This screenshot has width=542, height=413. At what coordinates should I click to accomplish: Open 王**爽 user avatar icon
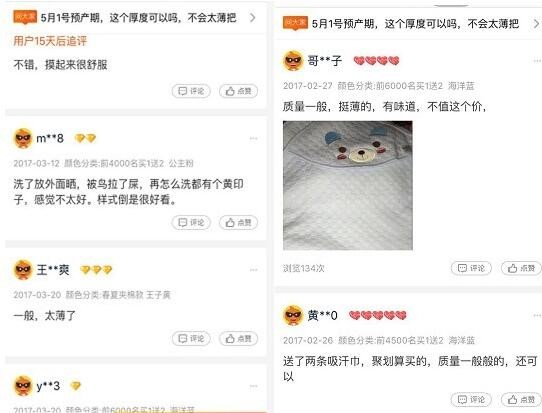(23, 270)
